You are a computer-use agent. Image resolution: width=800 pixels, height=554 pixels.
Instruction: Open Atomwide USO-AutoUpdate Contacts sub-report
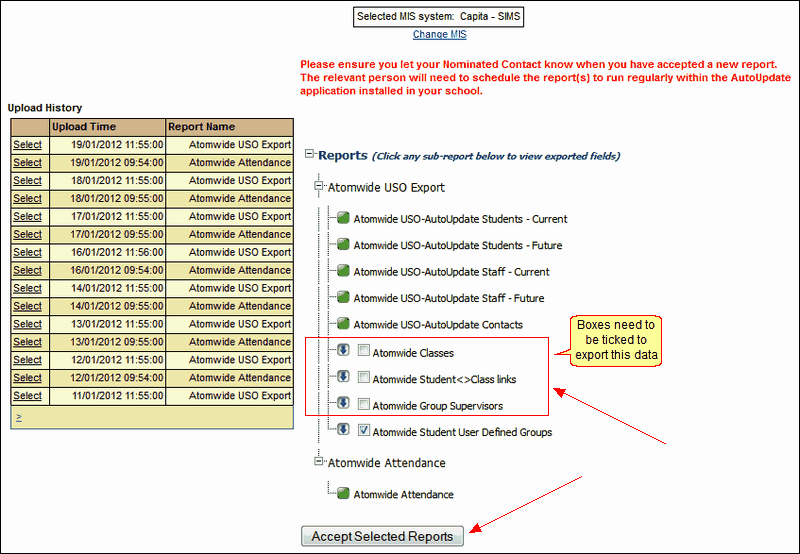coord(438,325)
